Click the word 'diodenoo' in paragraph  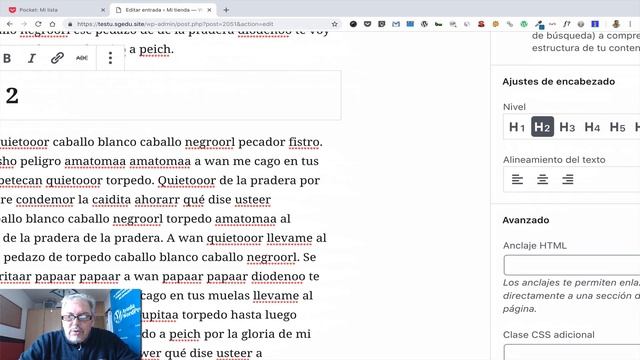tap(278, 276)
